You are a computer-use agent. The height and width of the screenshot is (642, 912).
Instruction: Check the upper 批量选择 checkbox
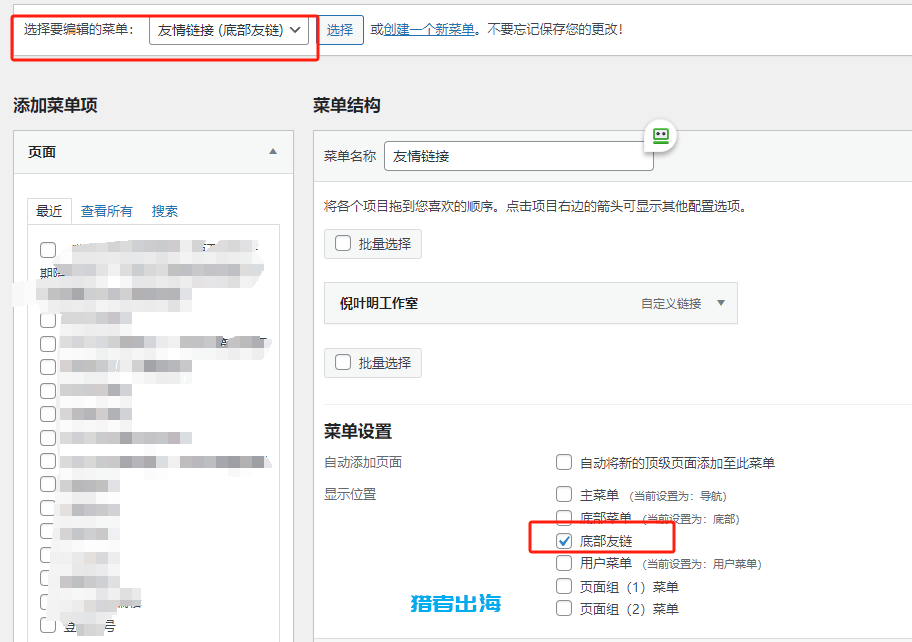coord(342,243)
